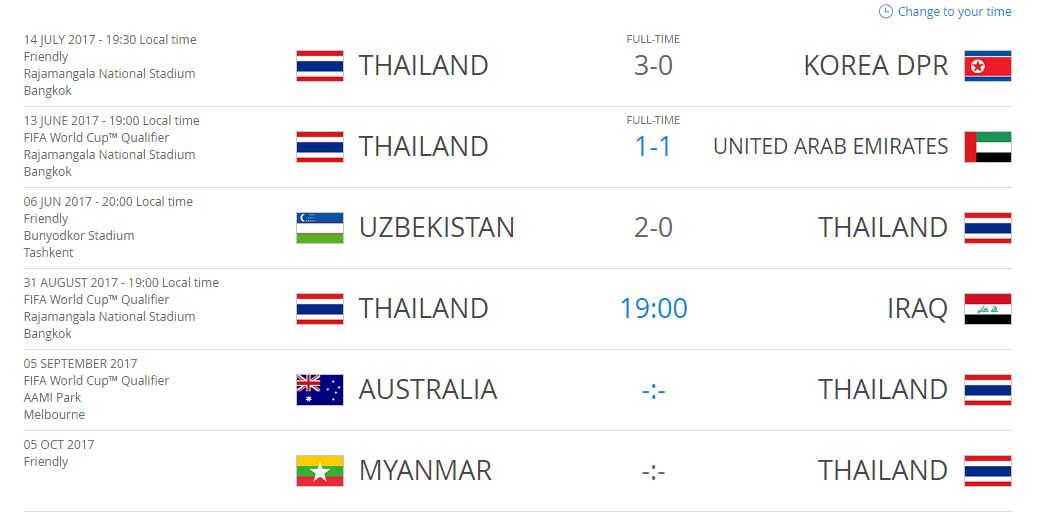The height and width of the screenshot is (514, 1064).
Task: Select the KOREA DPR team name
Action: 875,66
